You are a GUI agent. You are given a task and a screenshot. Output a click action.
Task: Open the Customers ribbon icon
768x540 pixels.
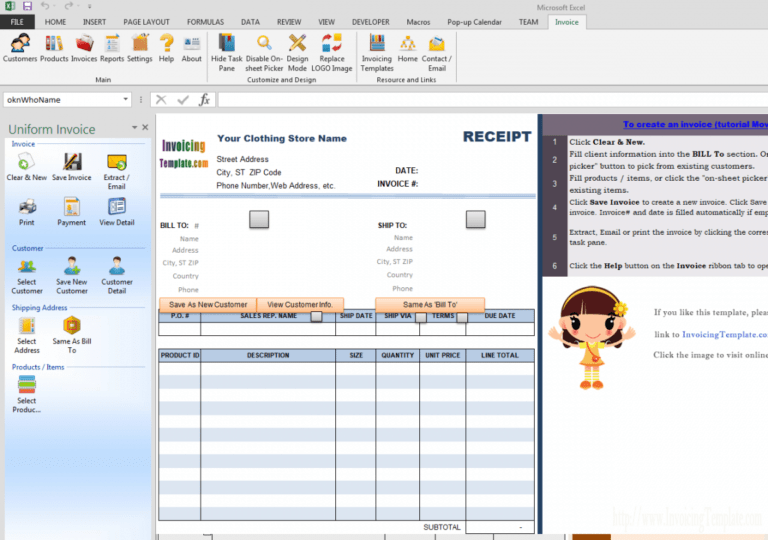coord(19,46)
